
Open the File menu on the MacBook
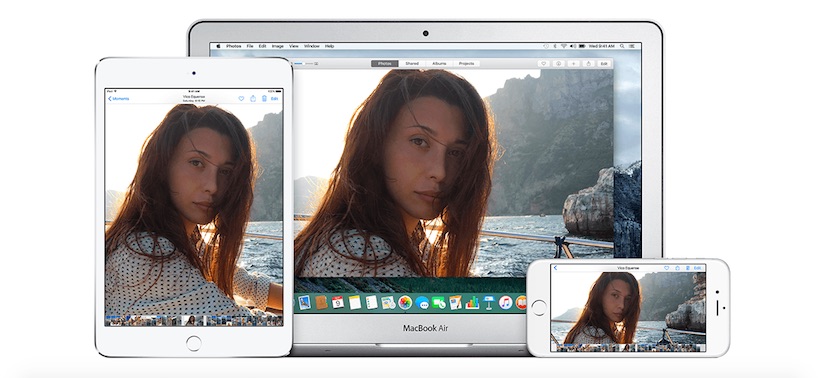(250, 46)
